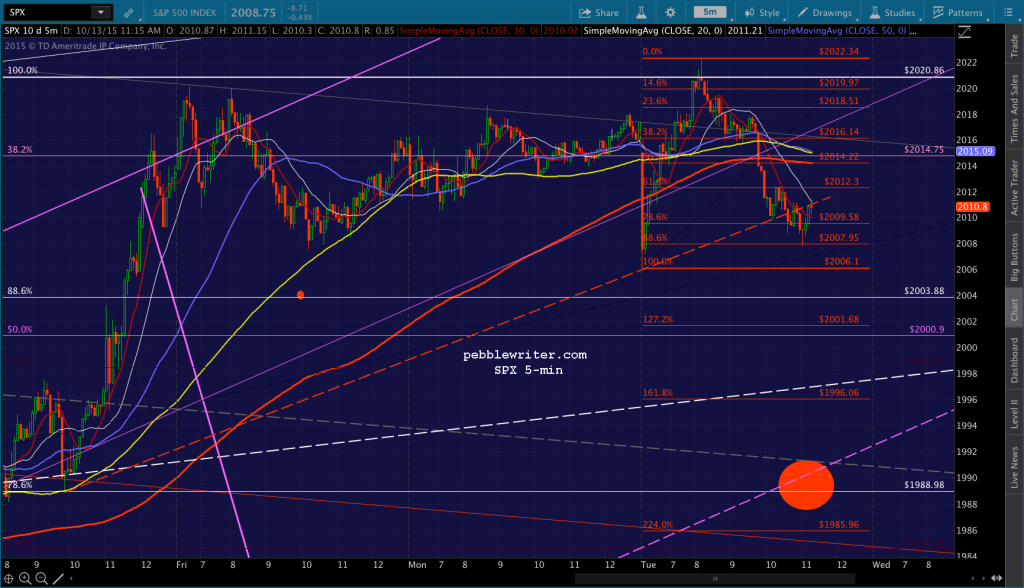Open the SPX symbol dropdown arrow
This screenshot has height=588, width=1024.
pos(101,12)
